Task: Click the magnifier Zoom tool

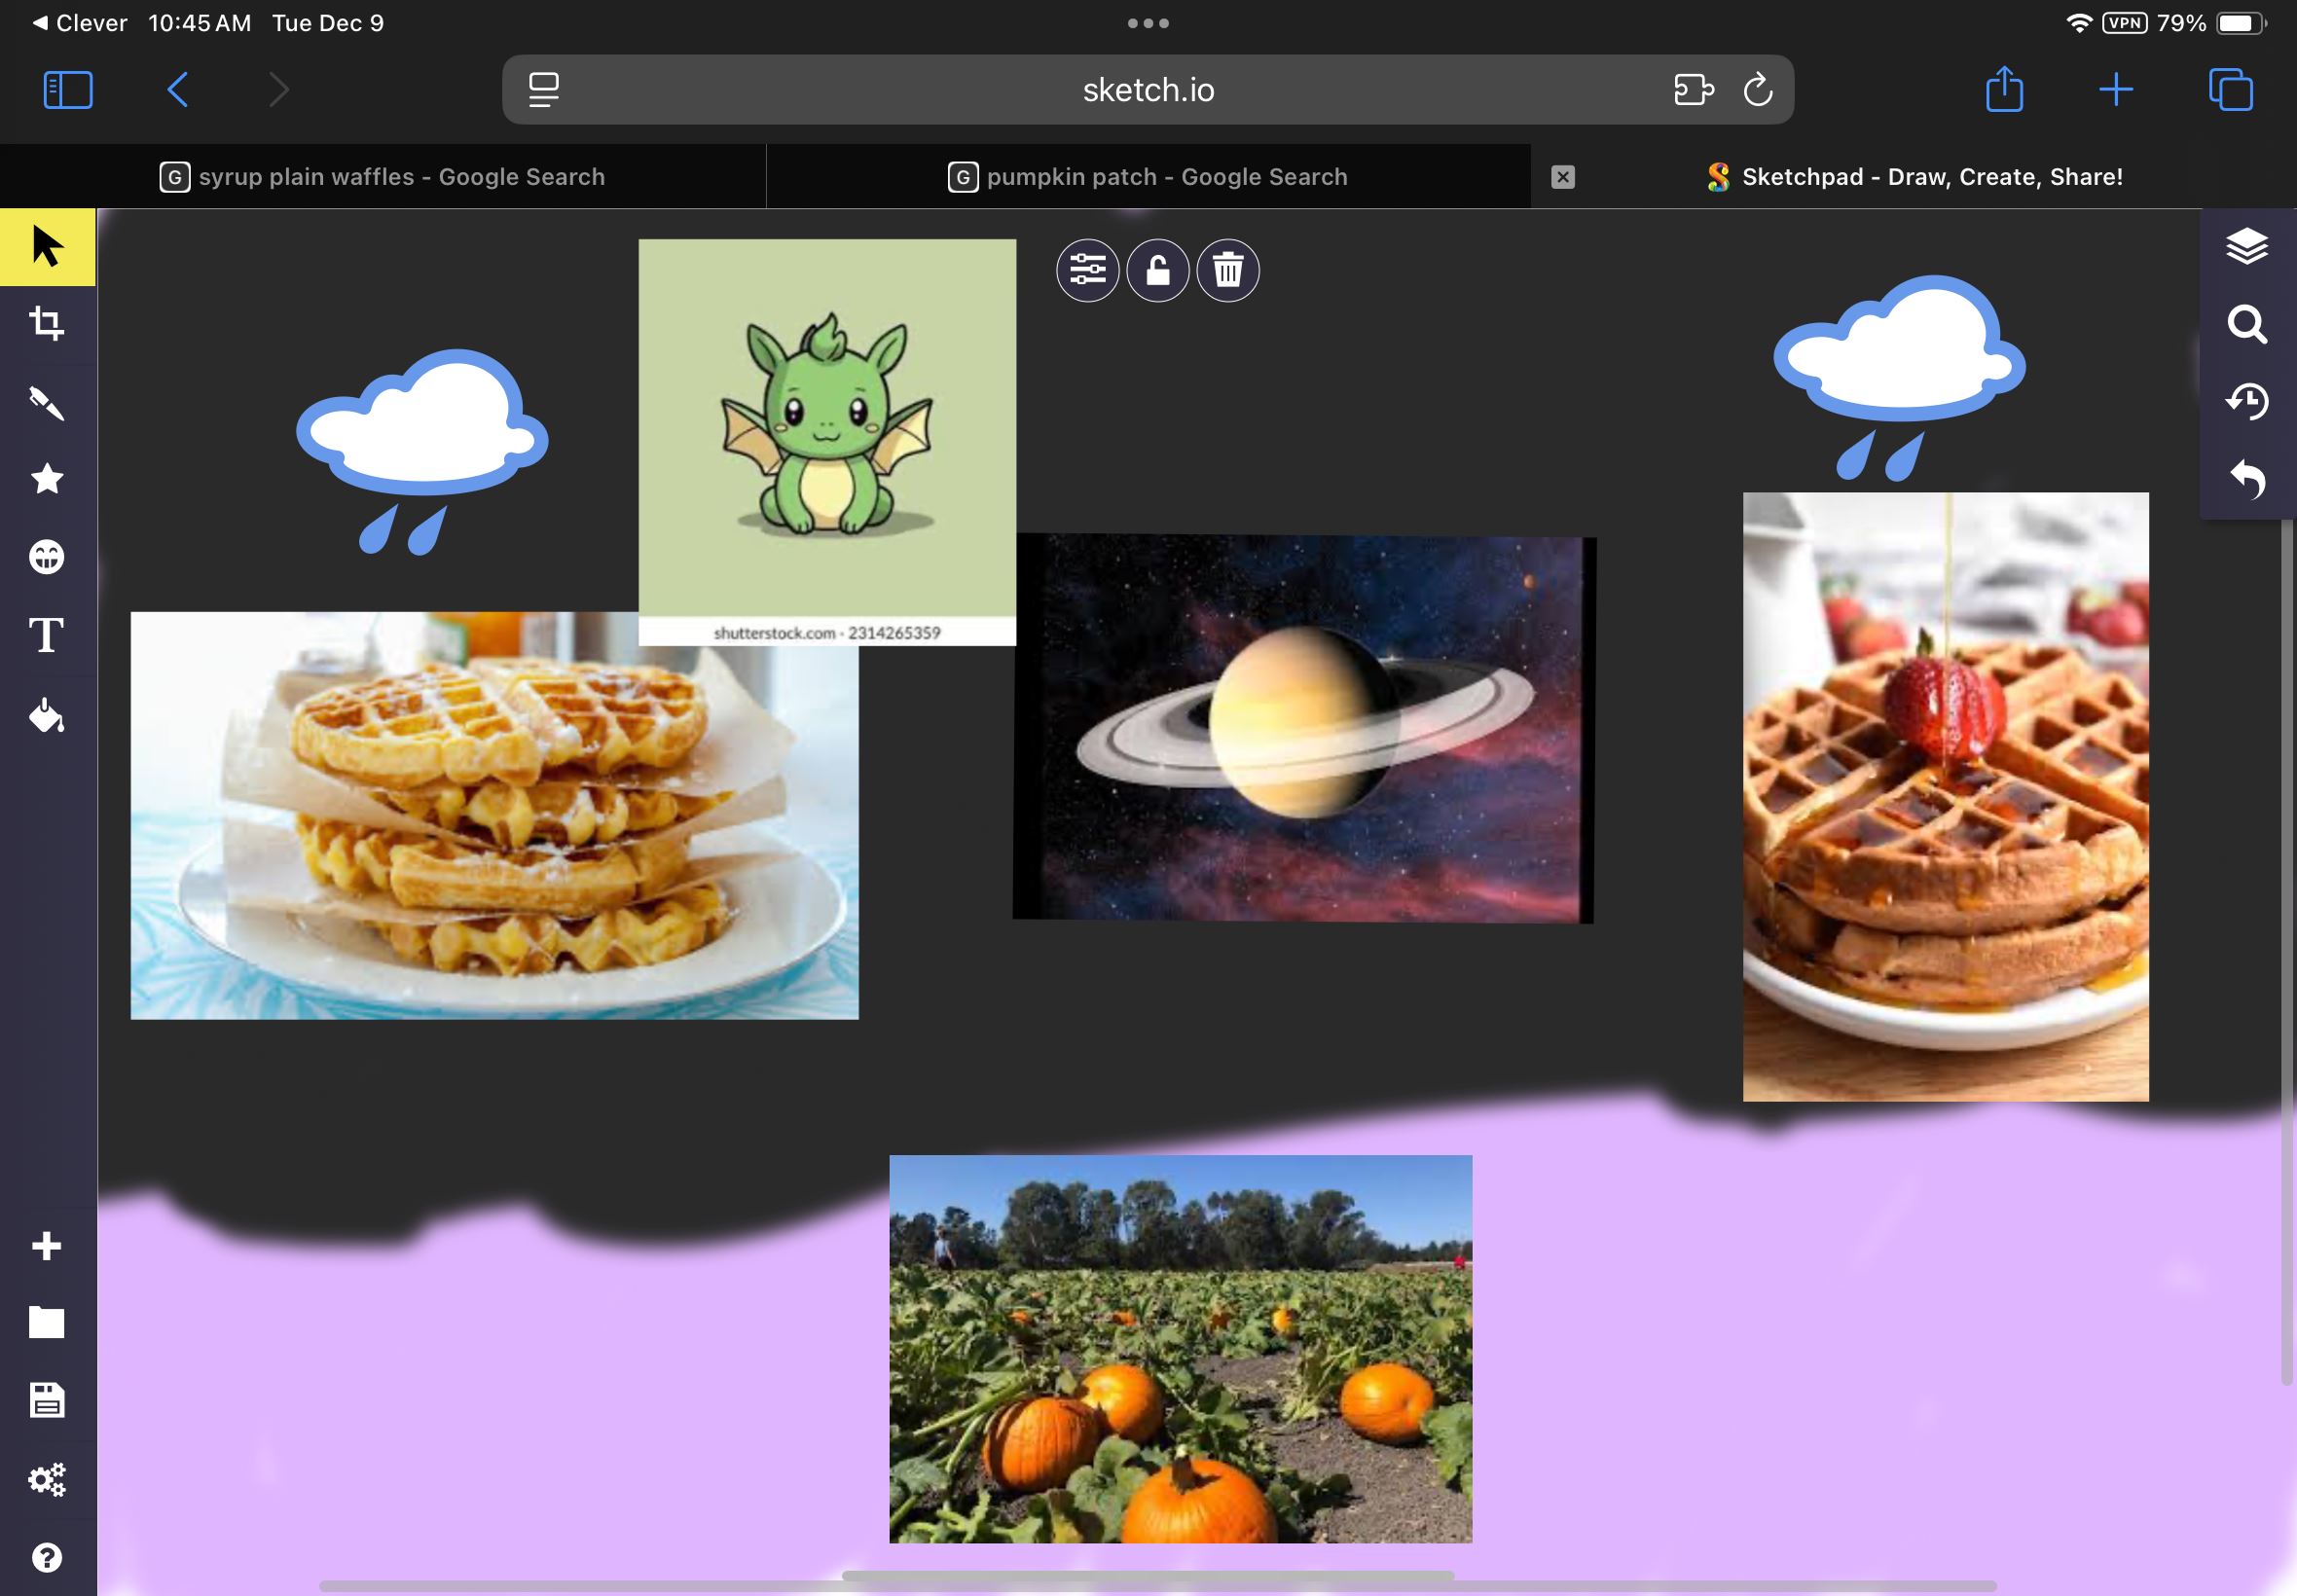Action: click(2246, 324)
